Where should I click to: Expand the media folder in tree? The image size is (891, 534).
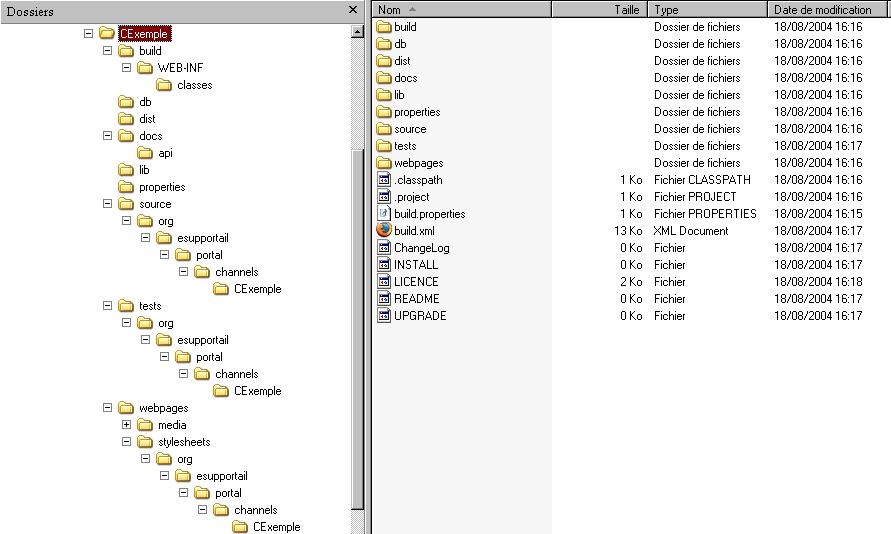(x=127, y=425)
